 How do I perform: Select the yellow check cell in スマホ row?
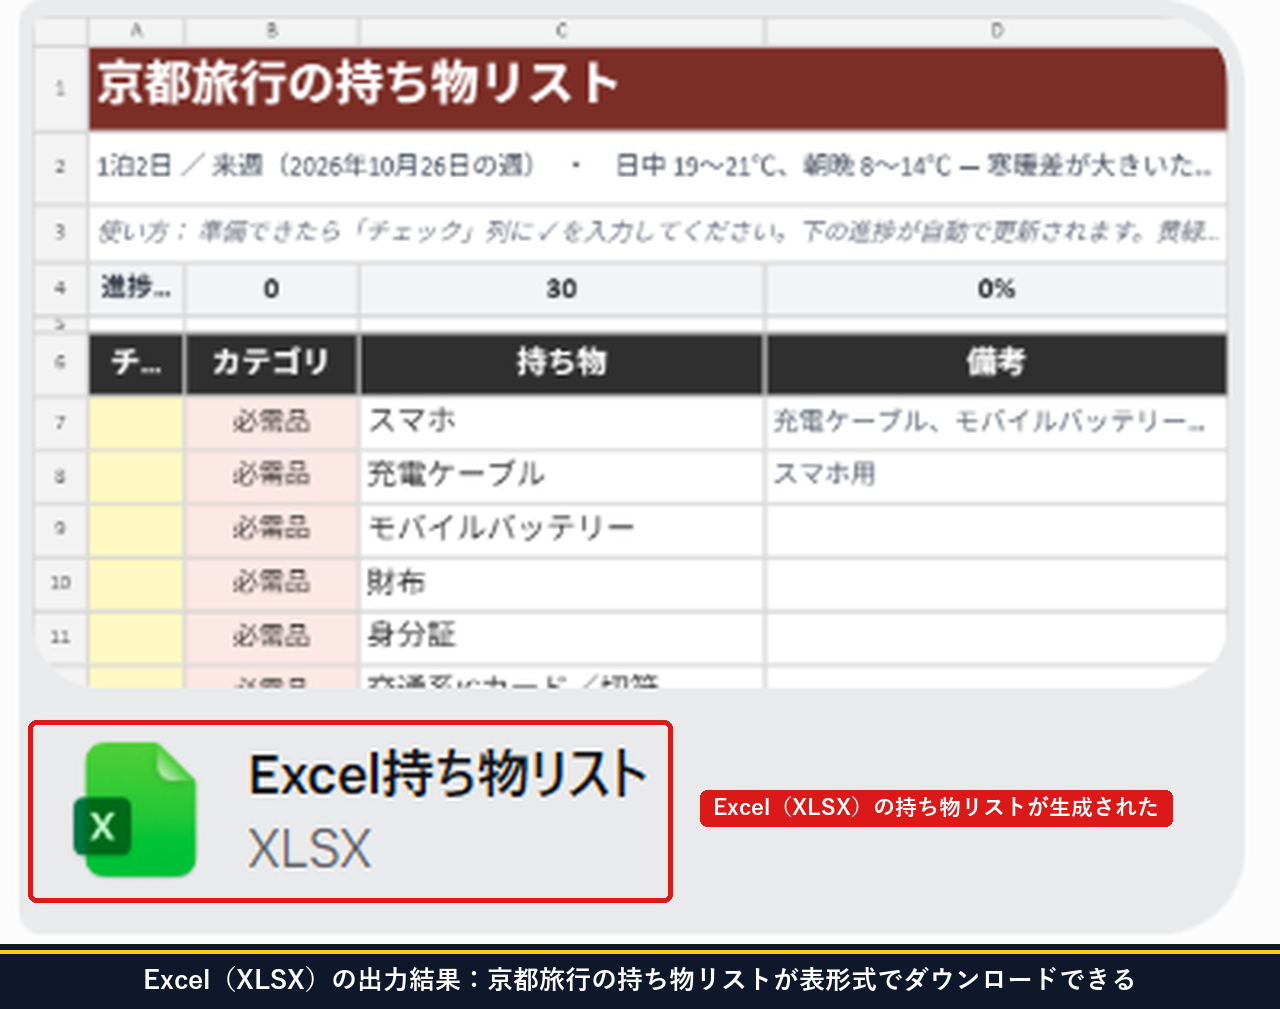pyautogui.click(x=136, y=422)
